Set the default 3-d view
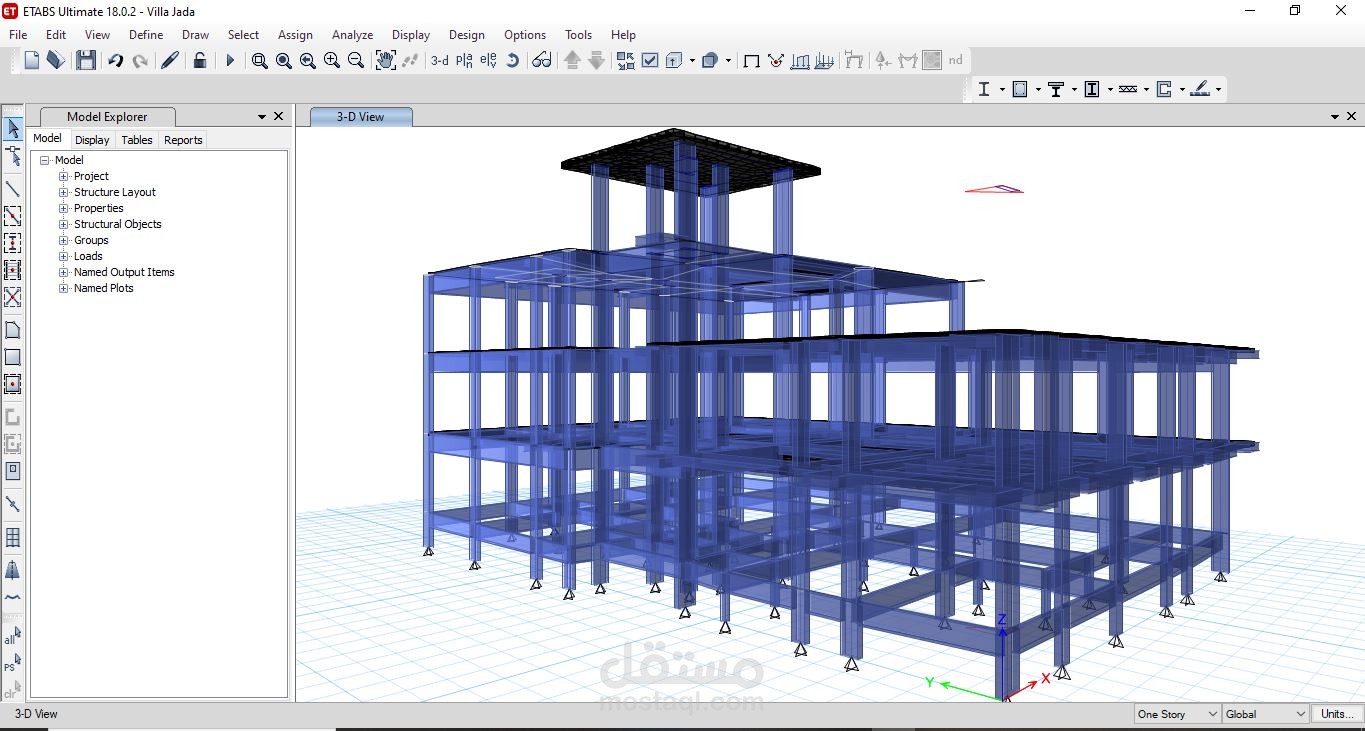This screenshot has height=731, width=1365. pyautogui.click(x=440, y=61)
